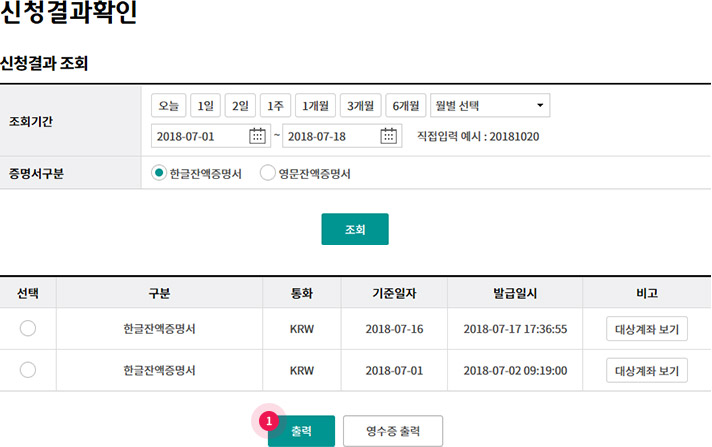
Task: Set period to 2일
Action: point(240,105)
